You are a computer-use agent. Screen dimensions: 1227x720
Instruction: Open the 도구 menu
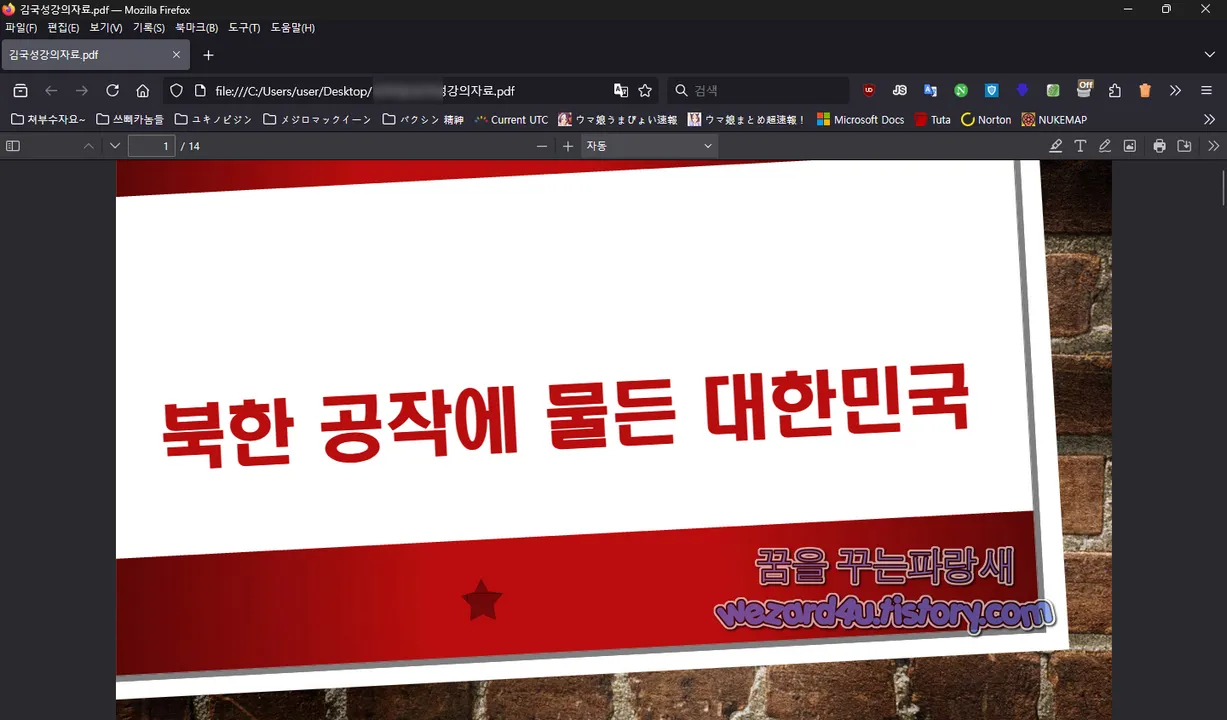pyautogui.click(x=243, y=27)
